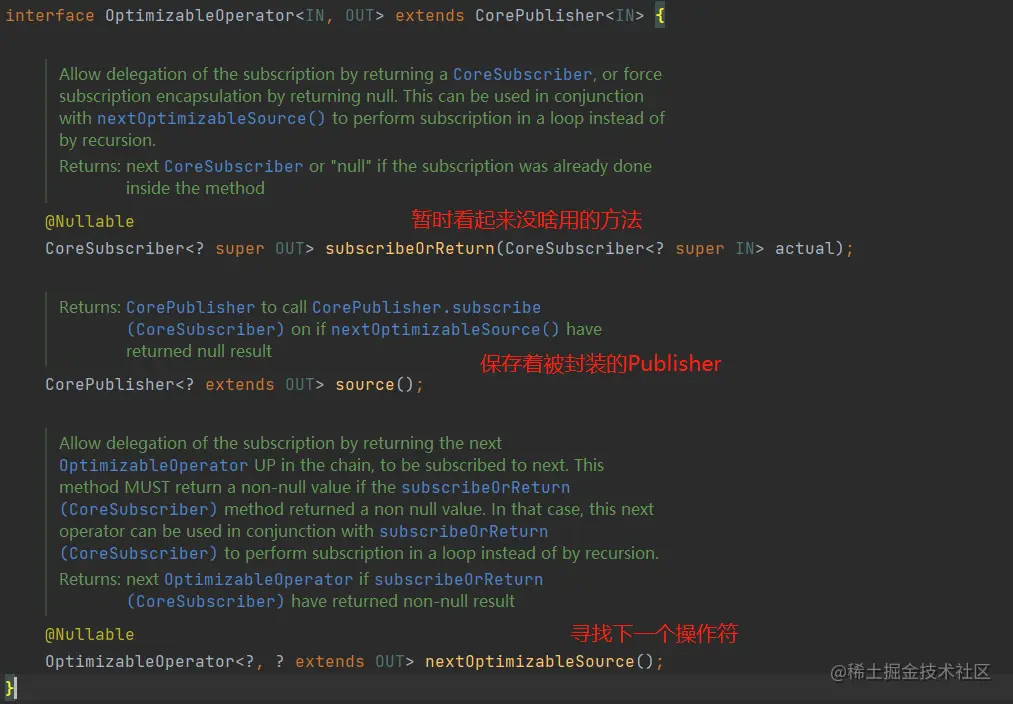
Task: Open CoreSubscriber link in "Returns: next CoreSubscriber or"
Action: click(233, 166)
